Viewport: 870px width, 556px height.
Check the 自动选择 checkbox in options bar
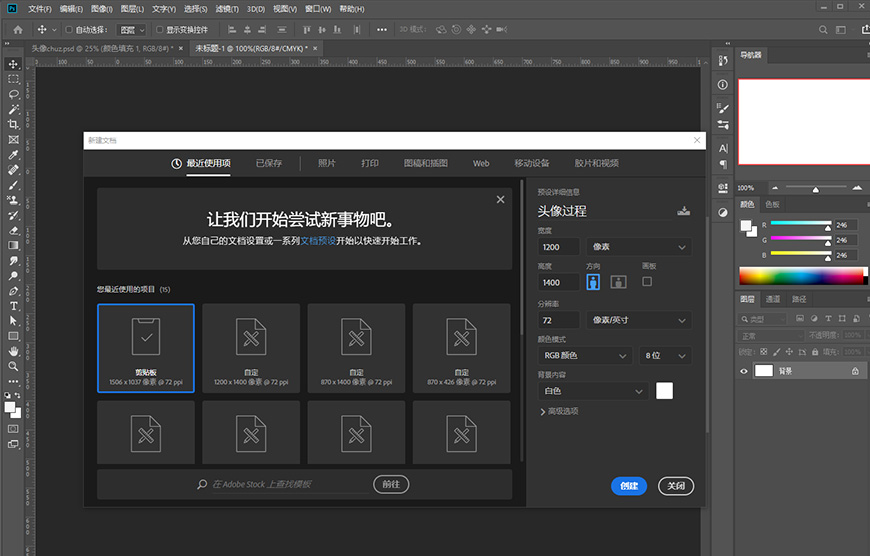70,30
